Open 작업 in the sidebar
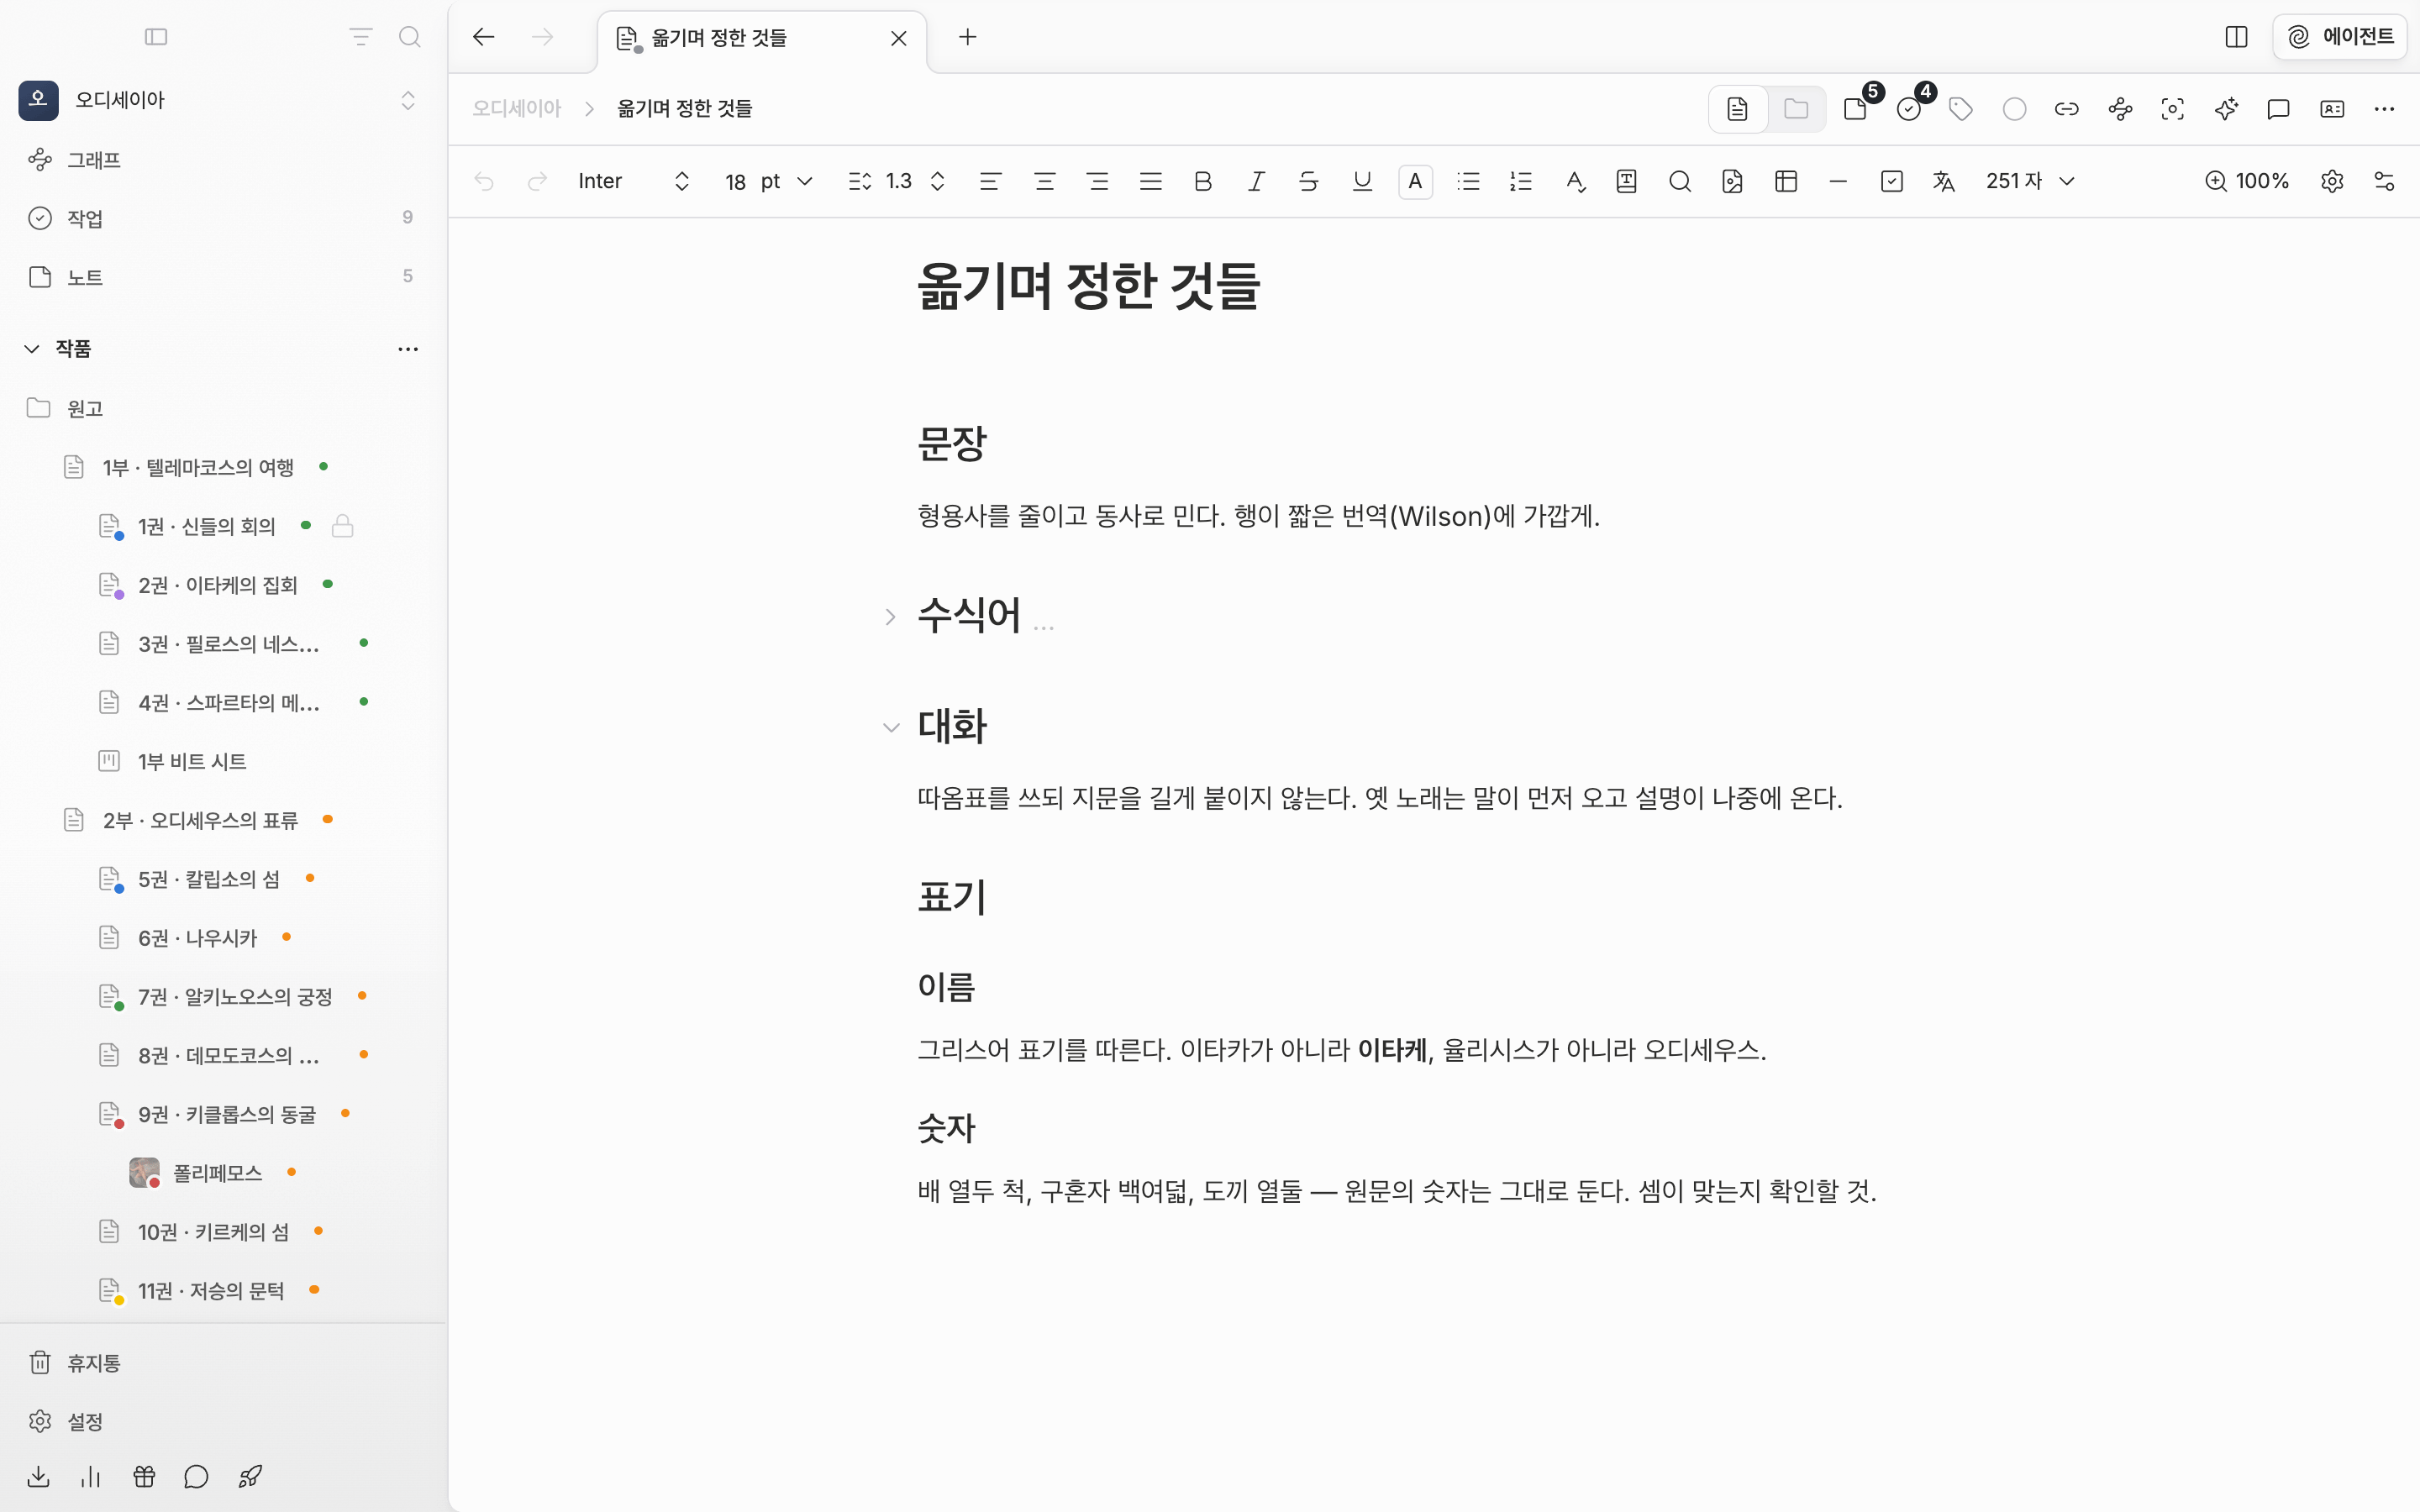Viewport: 2420px width, 1512px height. point(223,218)
